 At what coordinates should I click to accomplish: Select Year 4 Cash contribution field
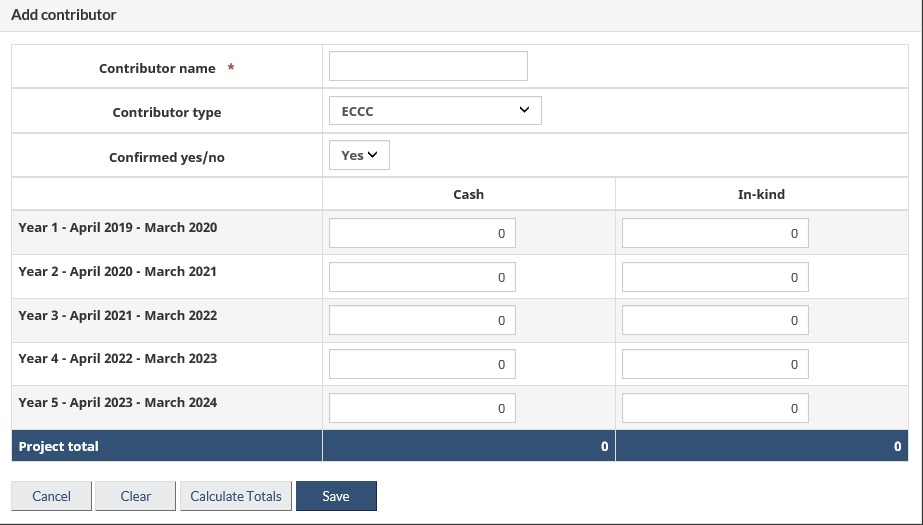[421, 364]
